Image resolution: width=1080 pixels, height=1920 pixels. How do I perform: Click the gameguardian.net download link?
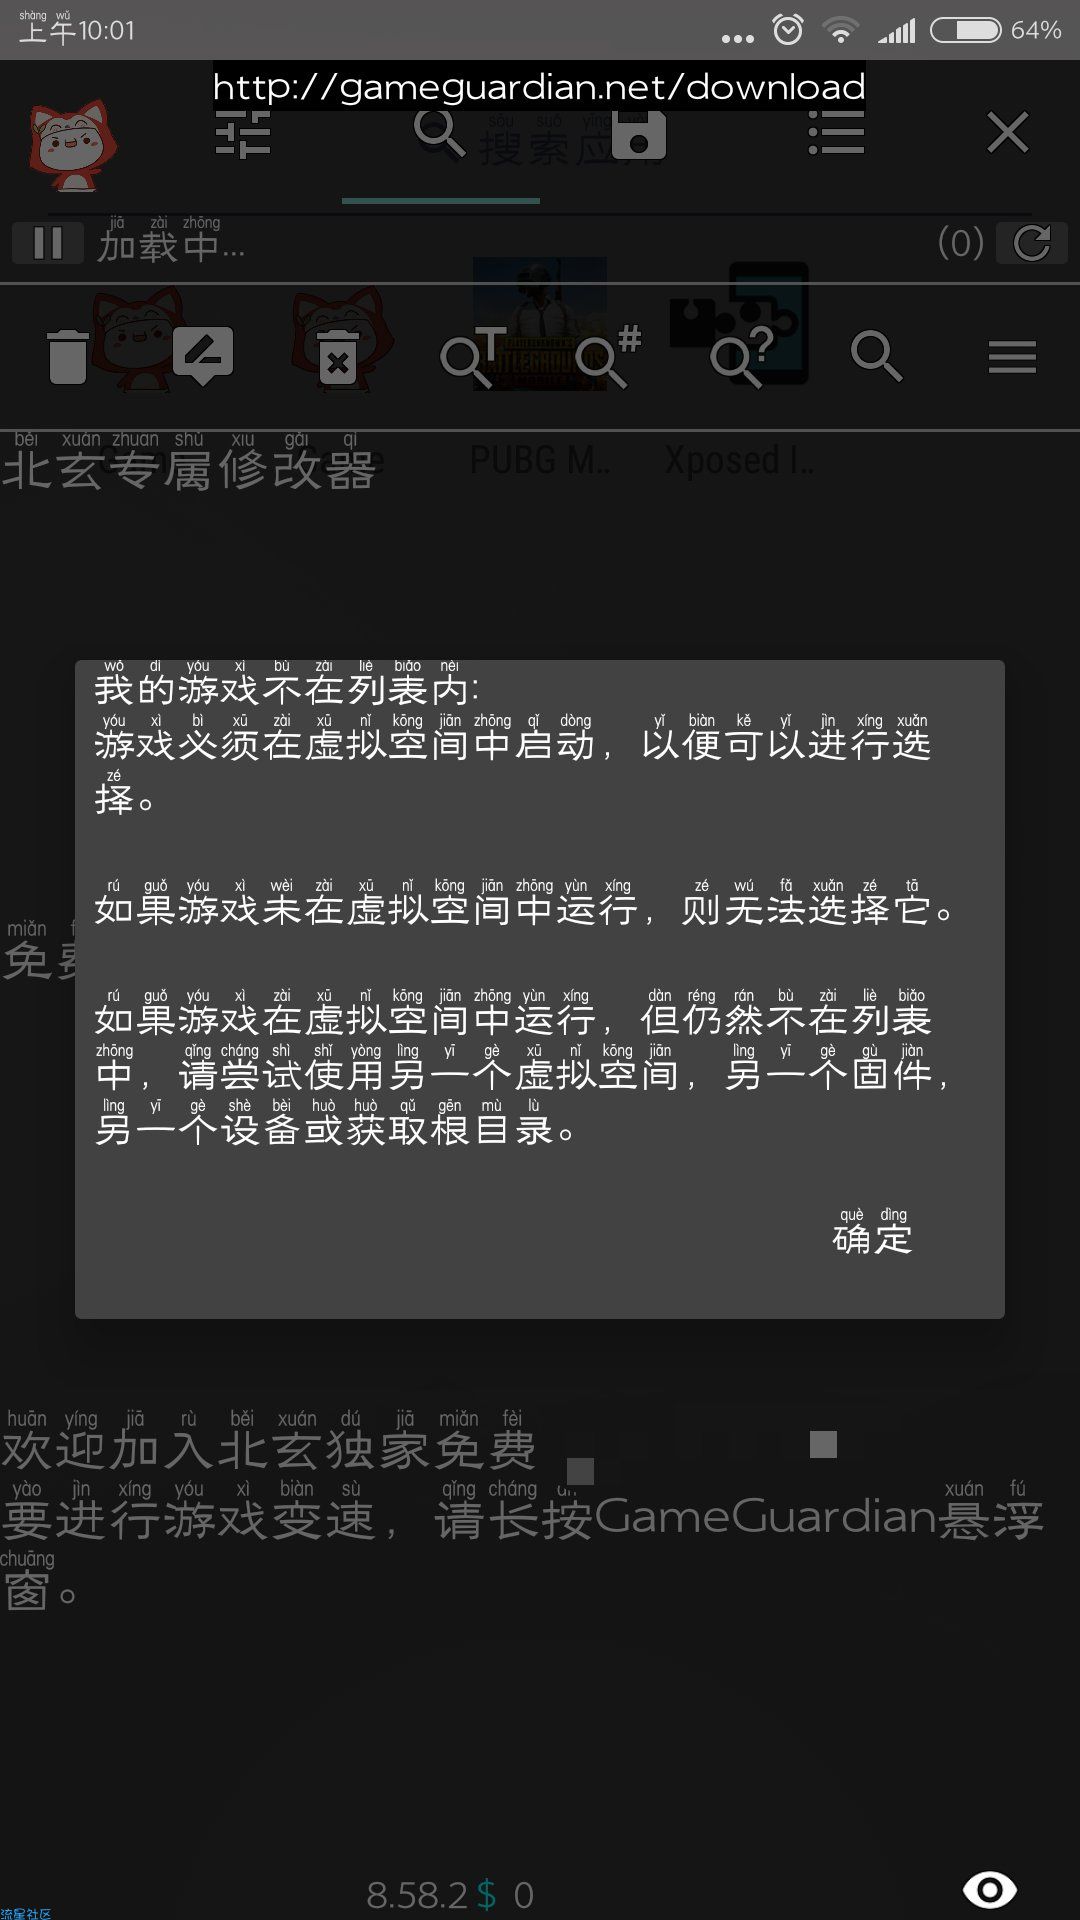click(539, 87)
